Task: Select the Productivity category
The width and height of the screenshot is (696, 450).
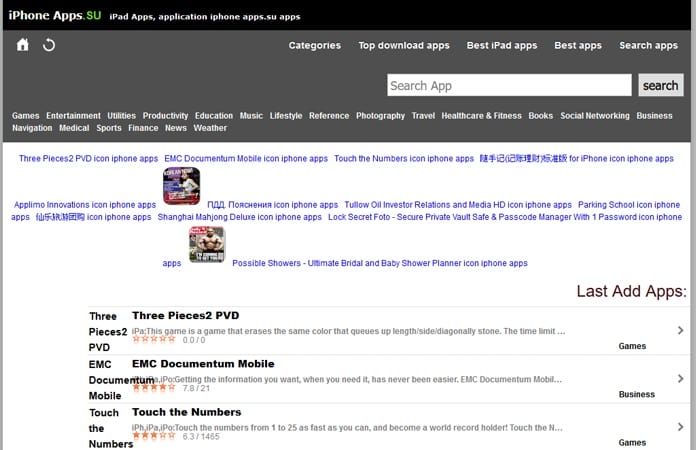Action: pos(166,116)
